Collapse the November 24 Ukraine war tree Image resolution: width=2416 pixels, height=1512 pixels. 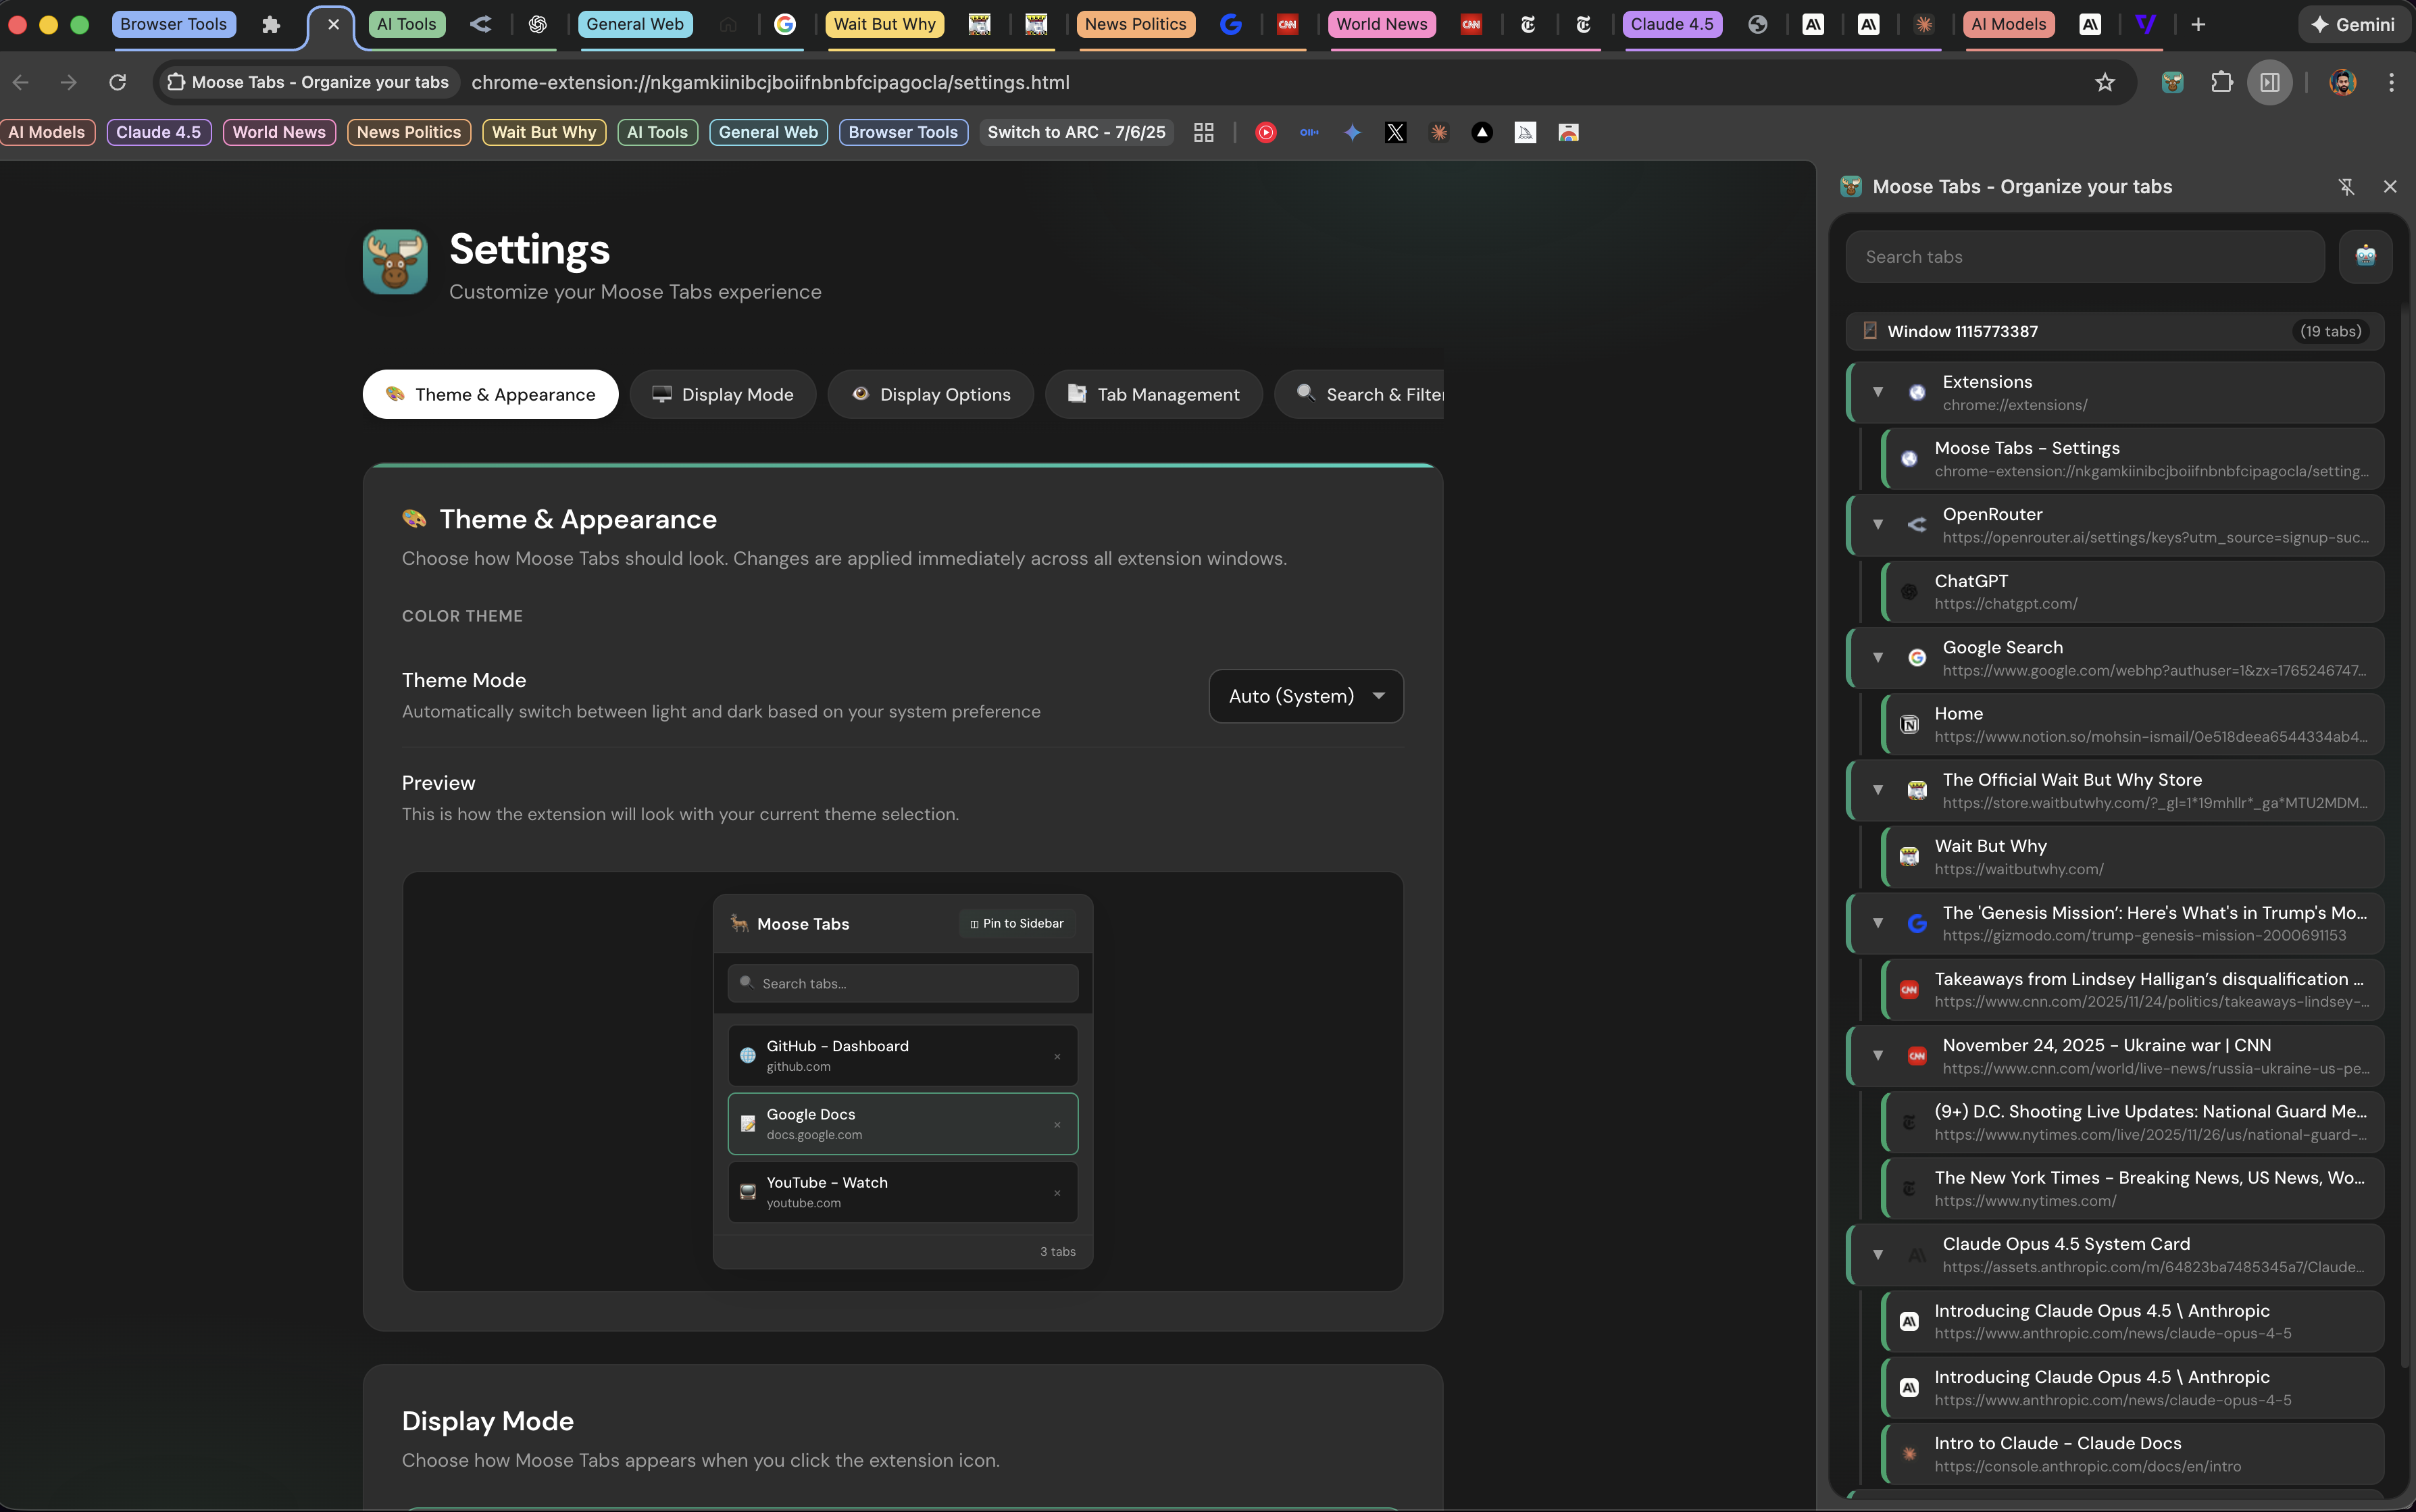[x=1878, y=1055]
